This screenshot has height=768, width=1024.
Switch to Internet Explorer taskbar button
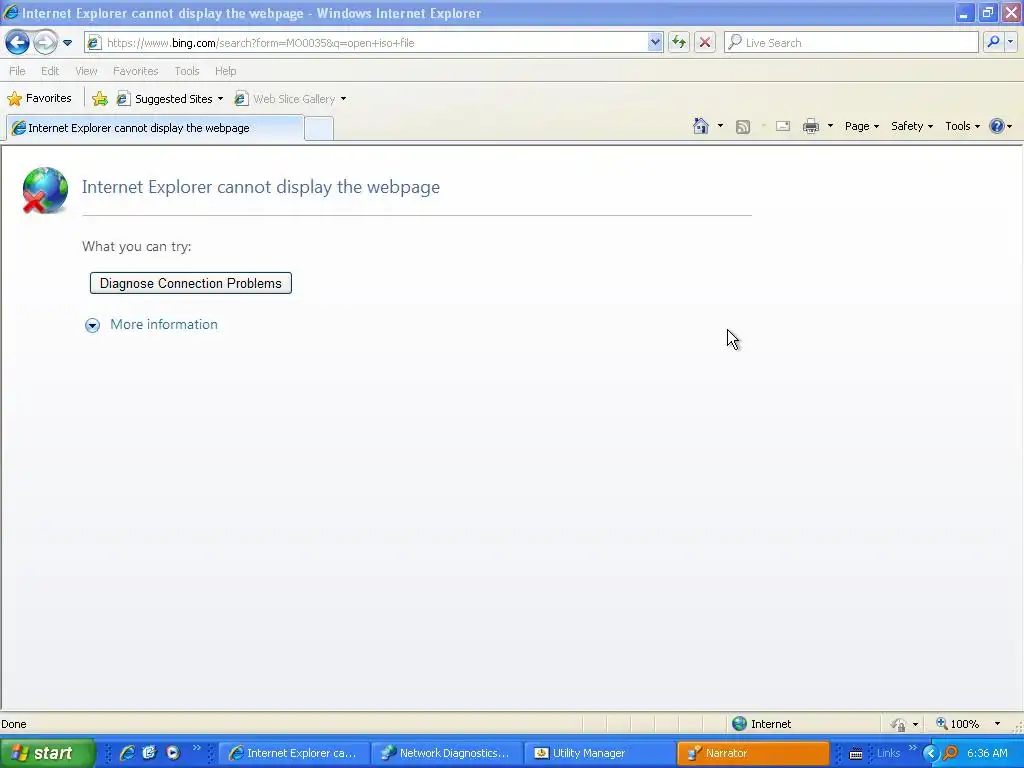(x=293, y=753)
